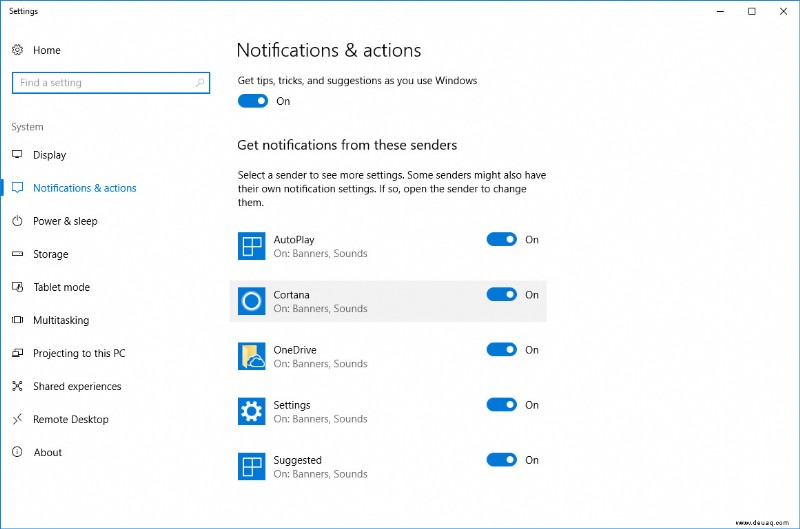Click 'On: Banners, Sounds' under OneDrive

point(320,364)
